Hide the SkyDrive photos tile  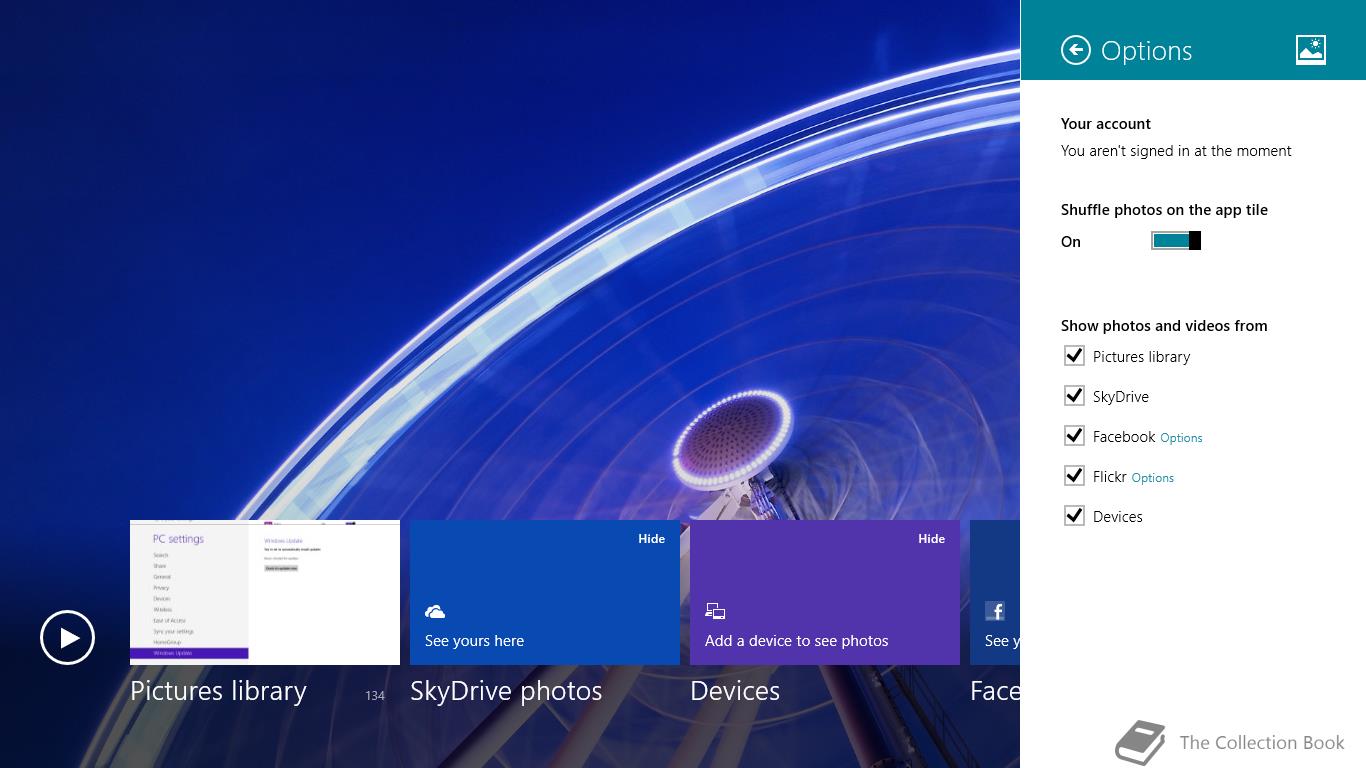coord(651,538)
